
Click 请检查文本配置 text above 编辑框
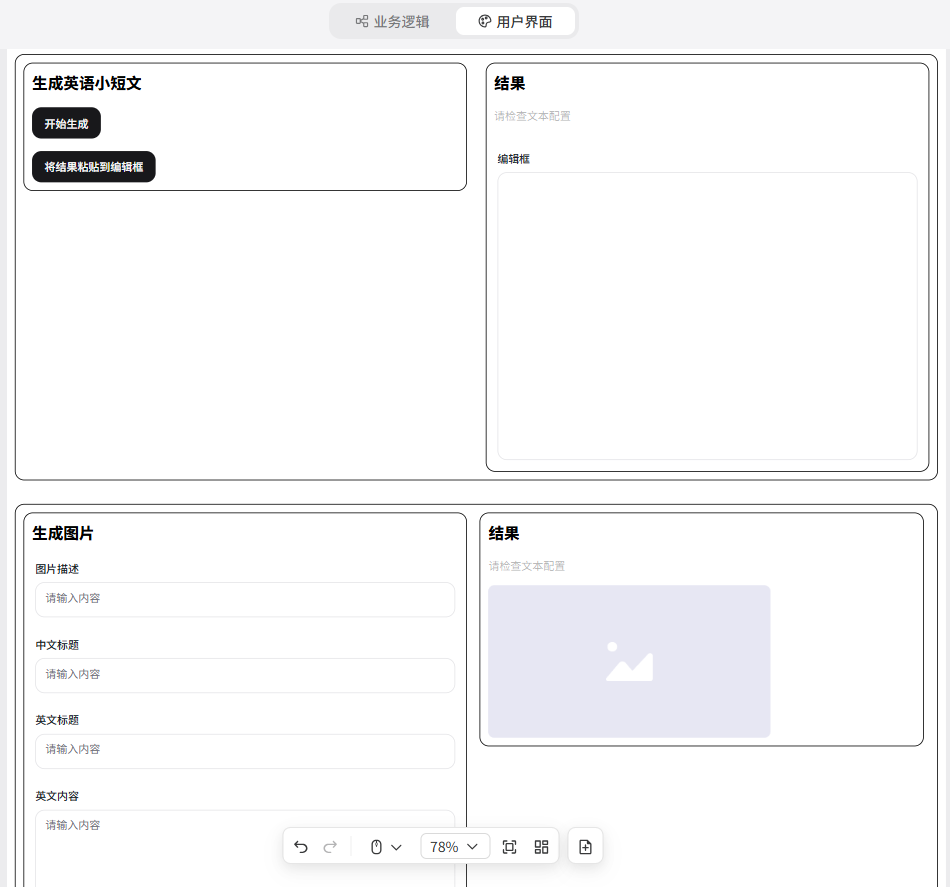point(533,116)
